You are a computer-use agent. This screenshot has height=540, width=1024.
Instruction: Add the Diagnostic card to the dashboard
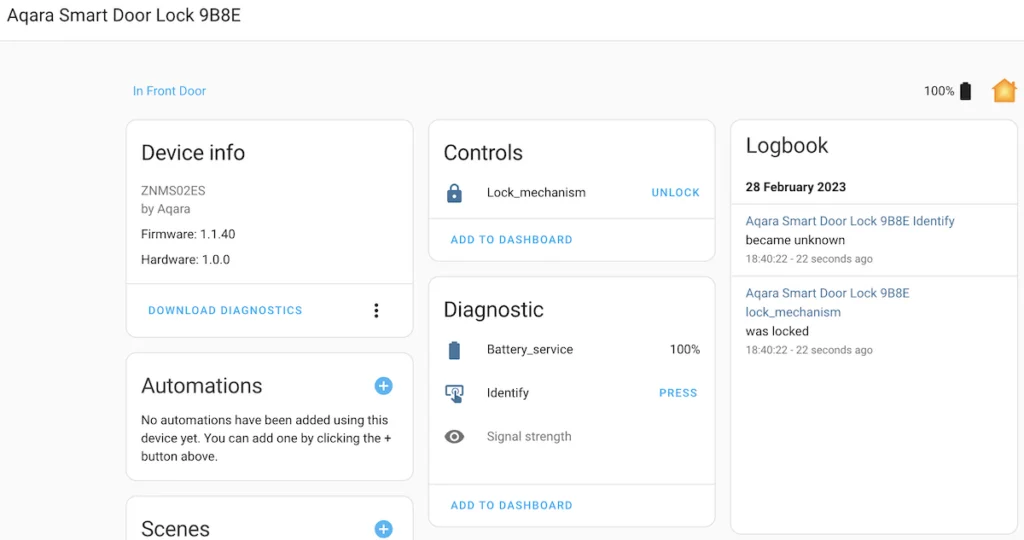(511, 505)
